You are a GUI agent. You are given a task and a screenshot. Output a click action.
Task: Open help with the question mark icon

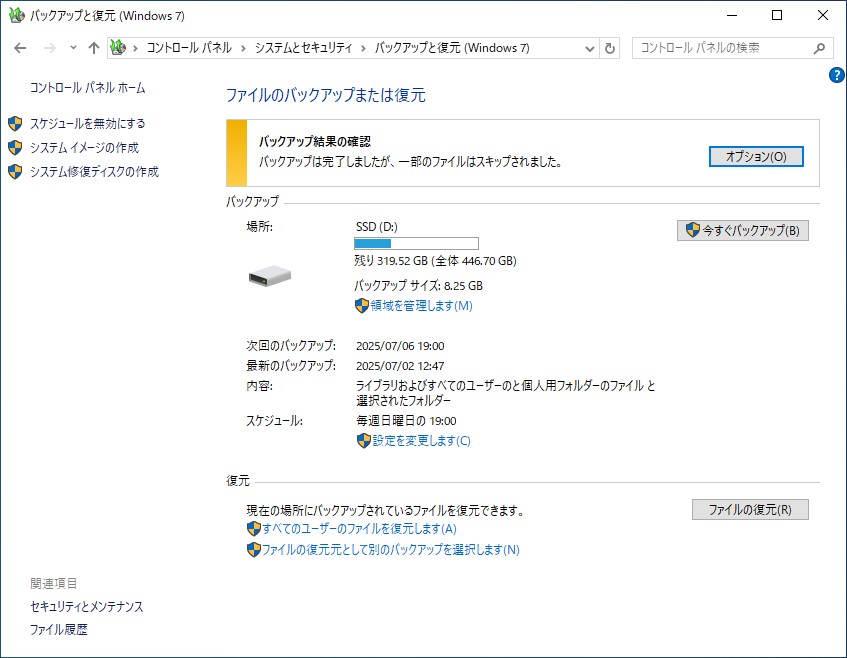(x=837, y=75)
